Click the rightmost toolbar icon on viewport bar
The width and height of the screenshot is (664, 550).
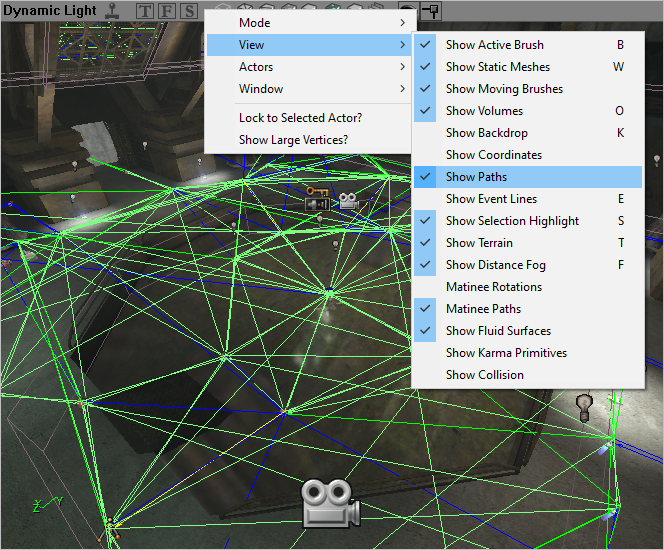(431, 11)
